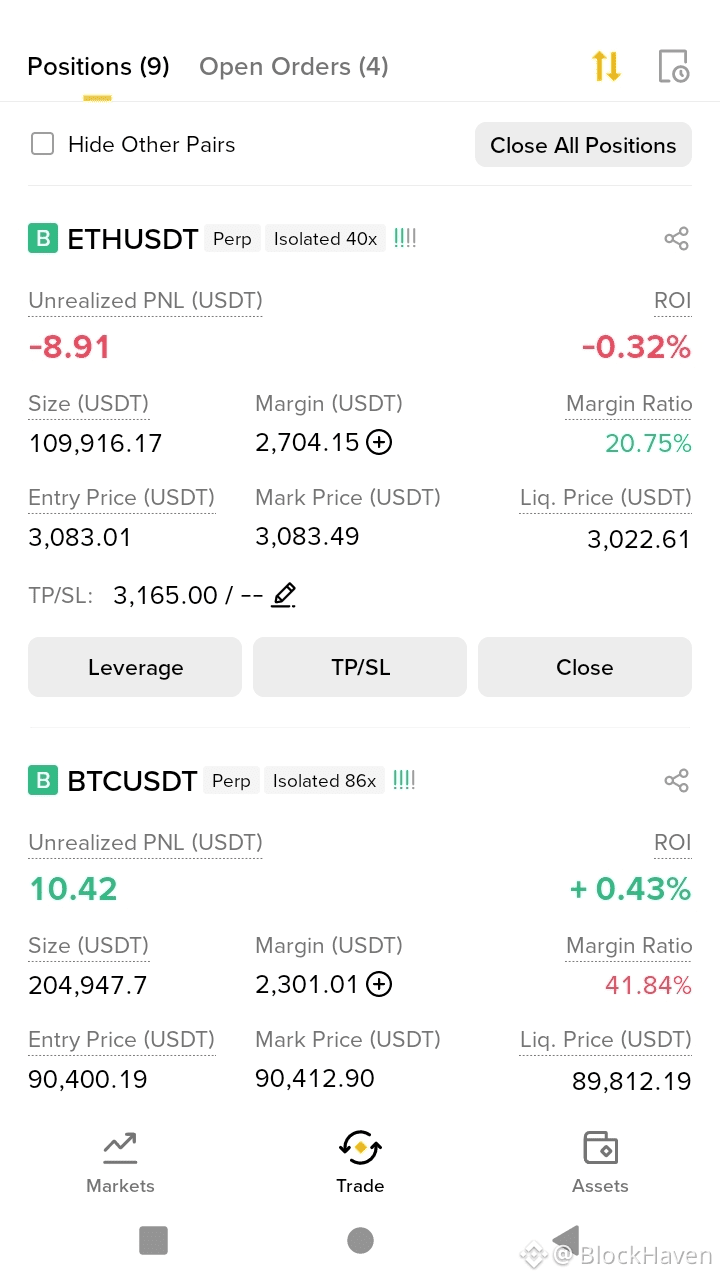
Task: Tap the Trade icon in the bottom nav
Action: [x=360, y=1148]
